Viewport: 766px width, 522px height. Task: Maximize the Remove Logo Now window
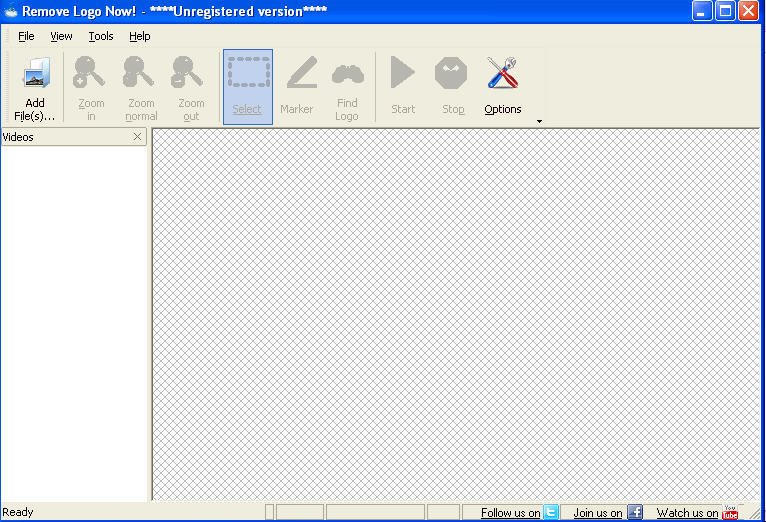tap(725, 11)
